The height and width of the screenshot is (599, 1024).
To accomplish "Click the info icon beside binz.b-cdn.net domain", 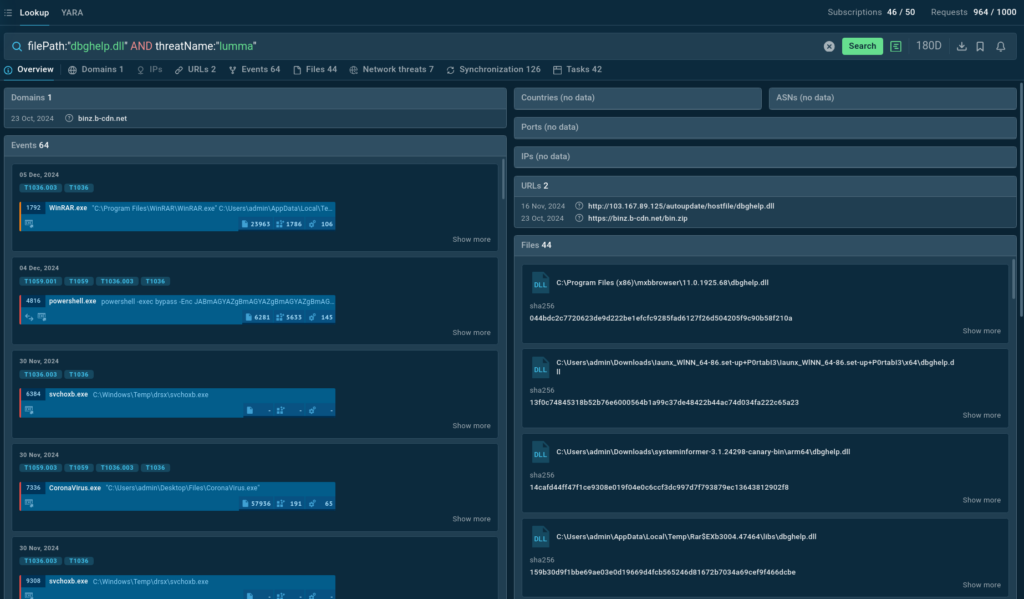I will point(69,118).
